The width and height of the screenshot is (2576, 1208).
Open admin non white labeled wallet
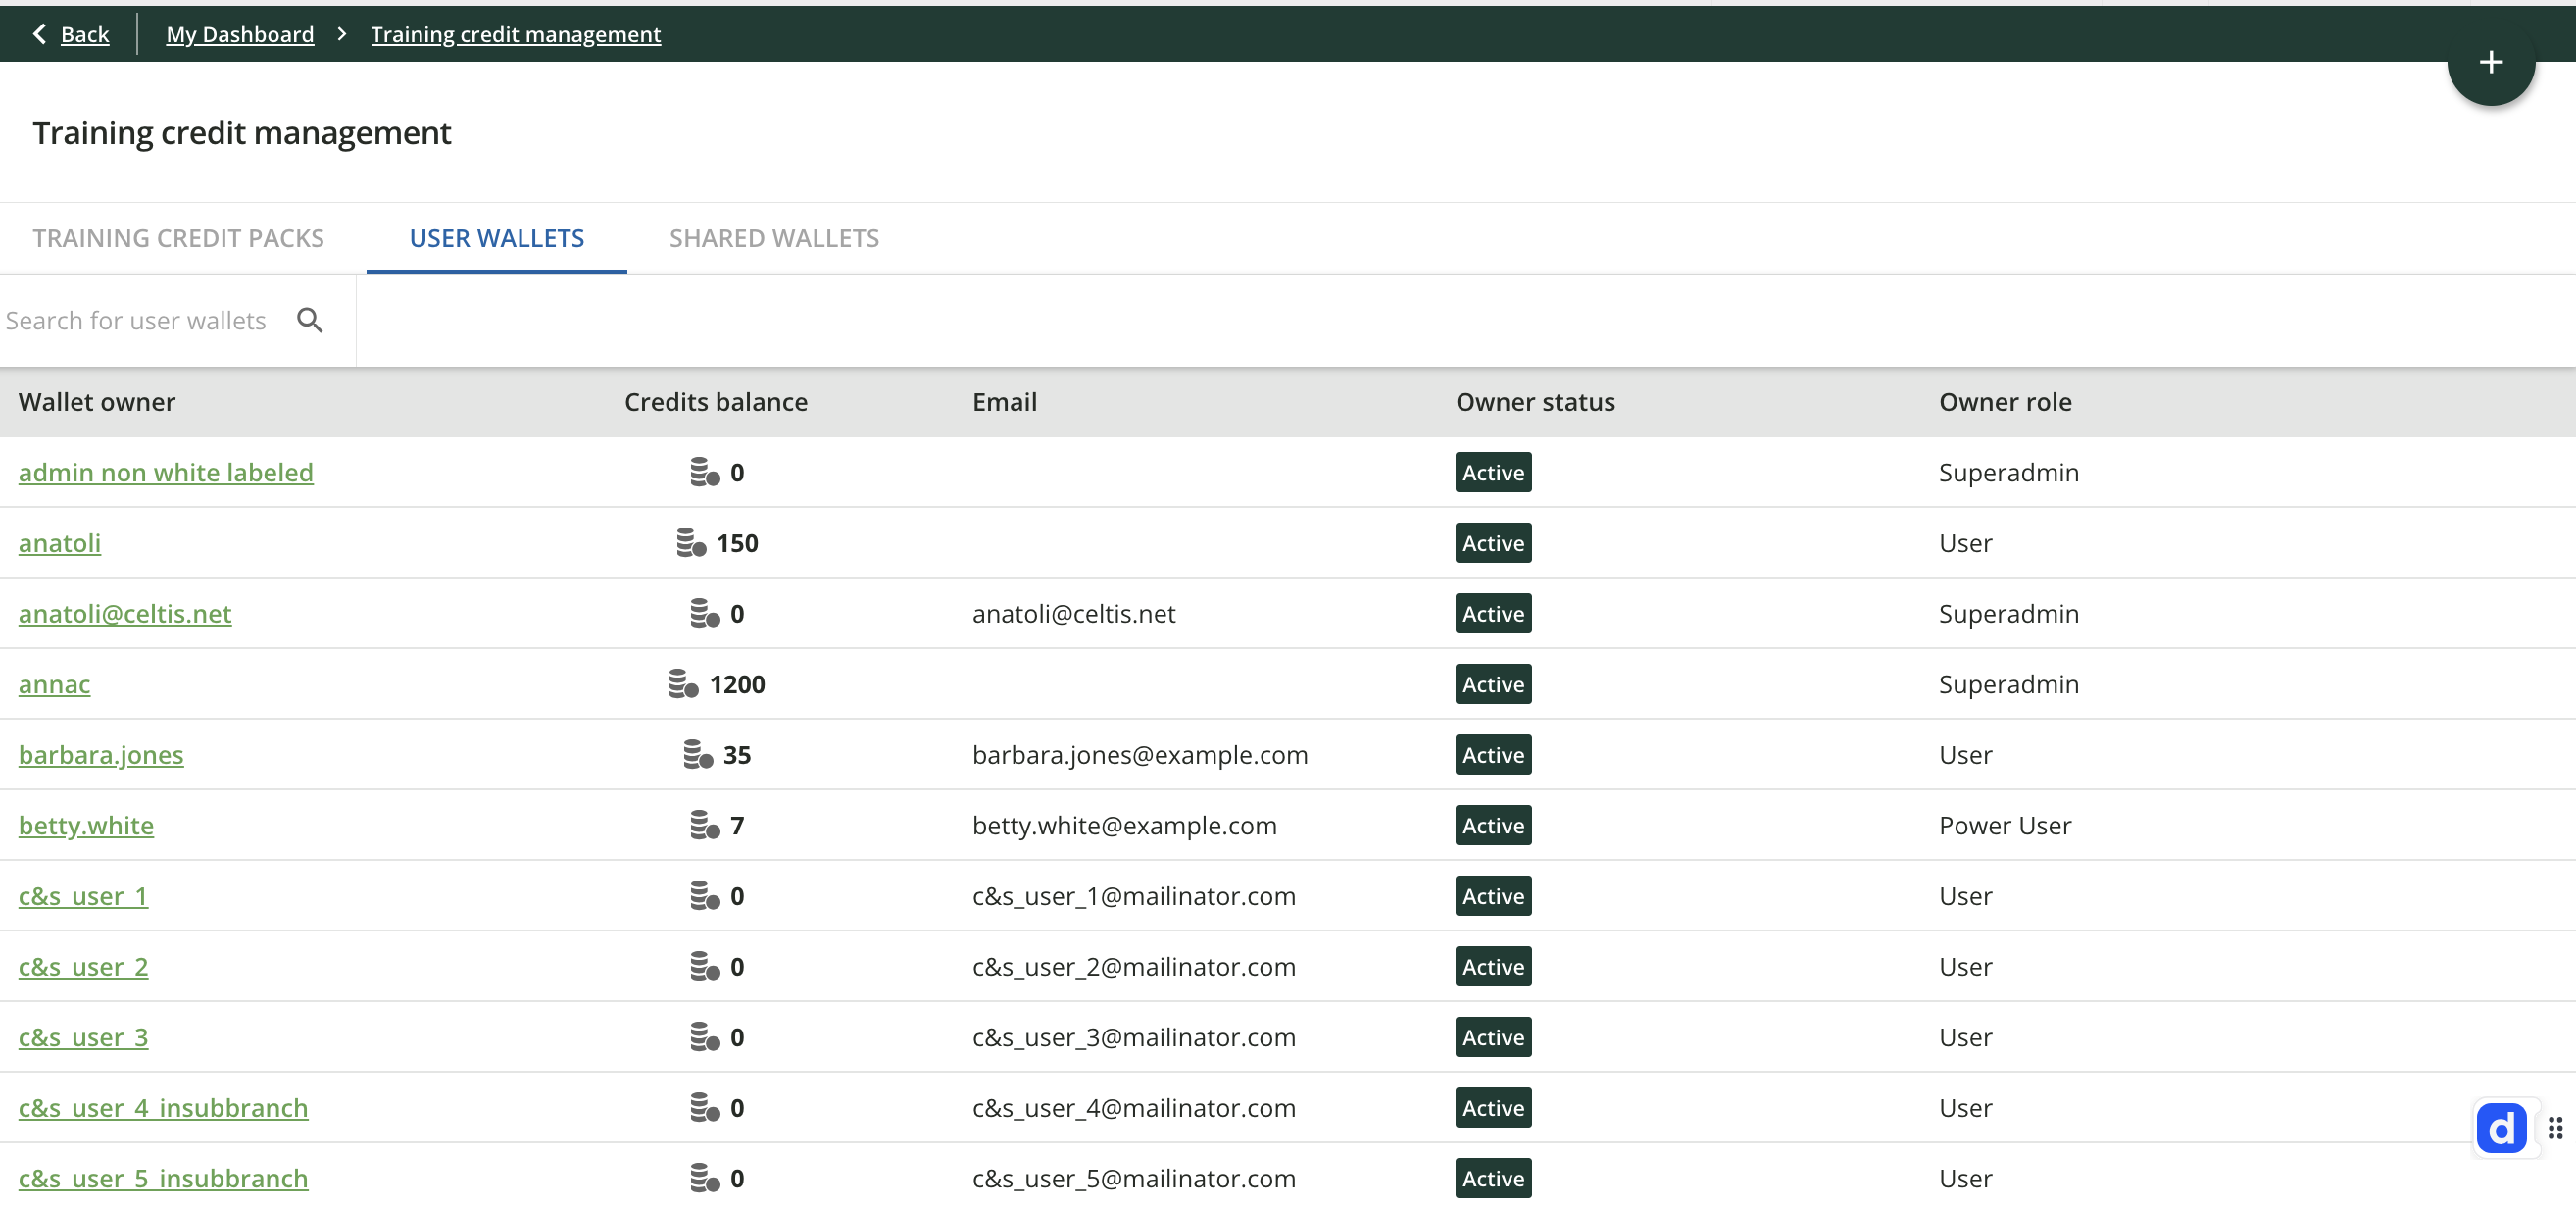pos(166,472)
